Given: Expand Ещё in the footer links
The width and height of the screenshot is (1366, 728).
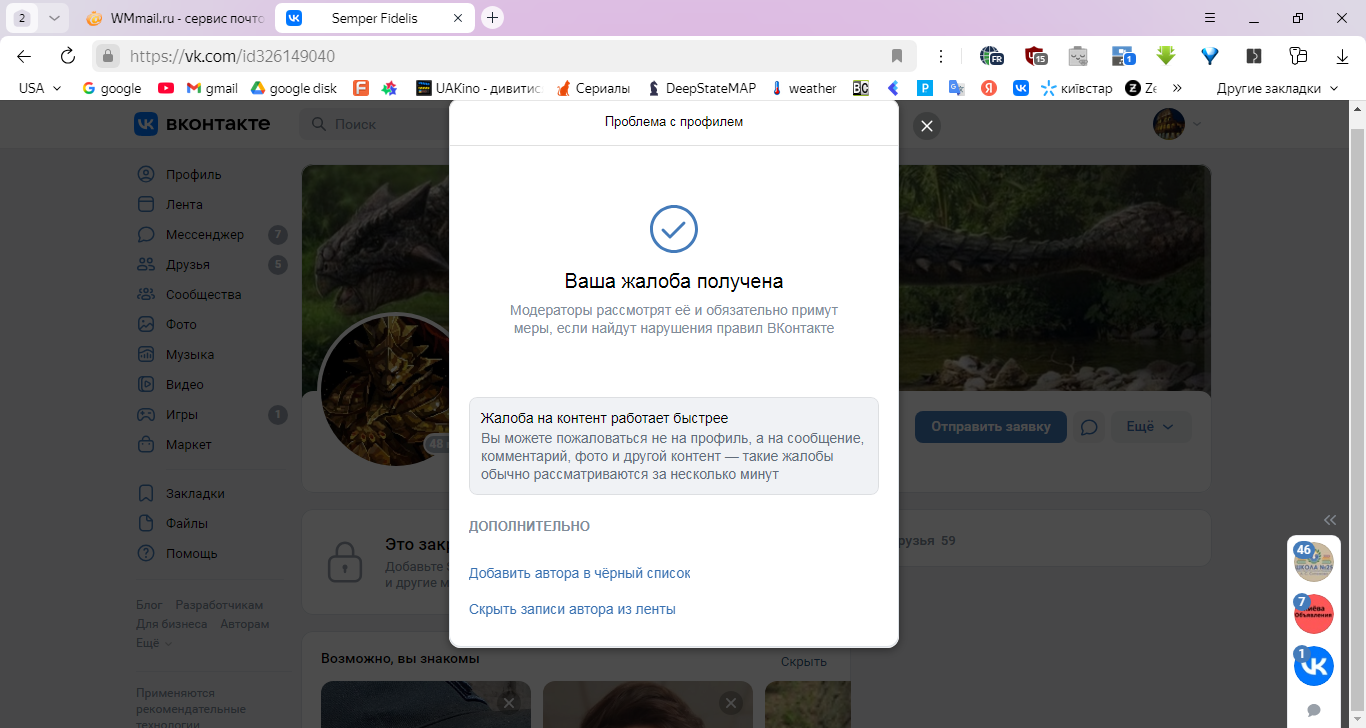Looking at the screenshot, I should pyautogui.click(x=153, y=643).
